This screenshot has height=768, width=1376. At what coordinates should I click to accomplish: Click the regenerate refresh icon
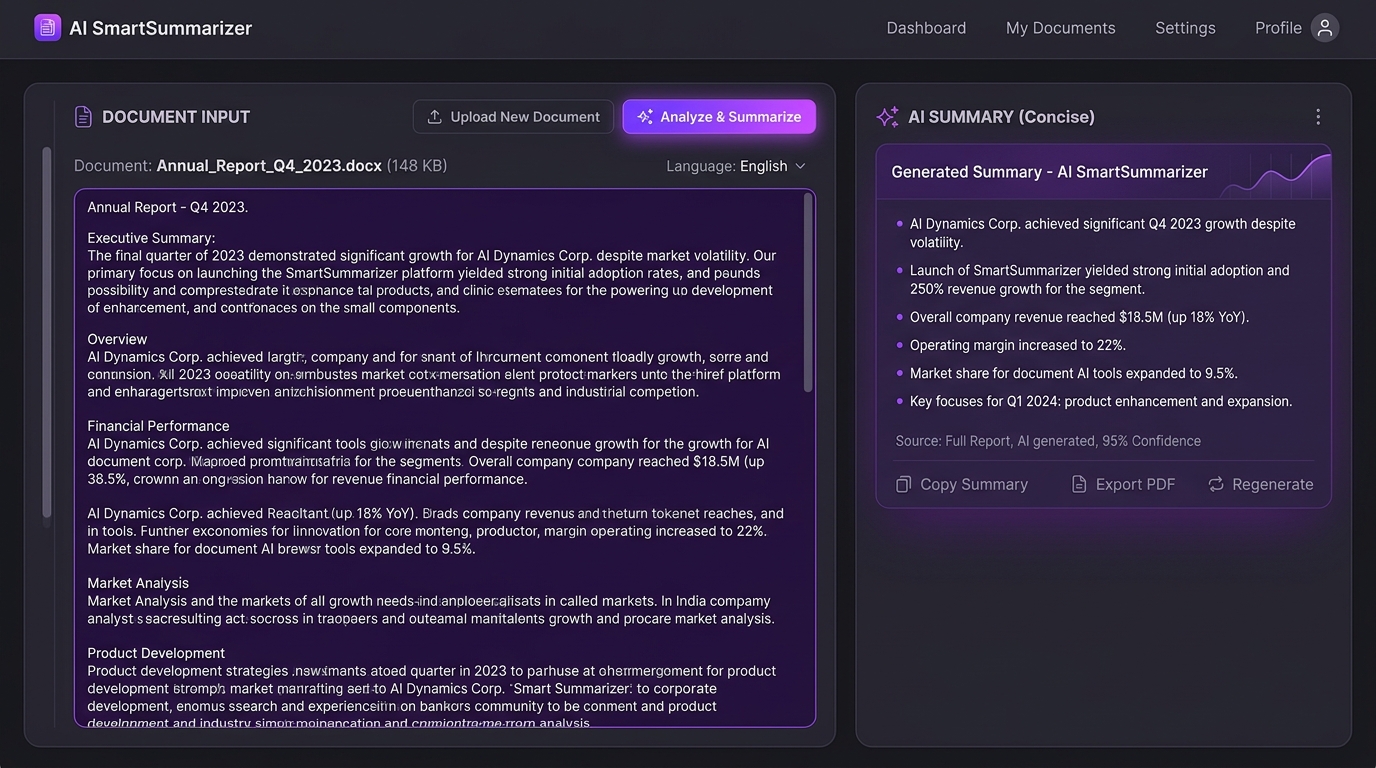click(1216, 484)
